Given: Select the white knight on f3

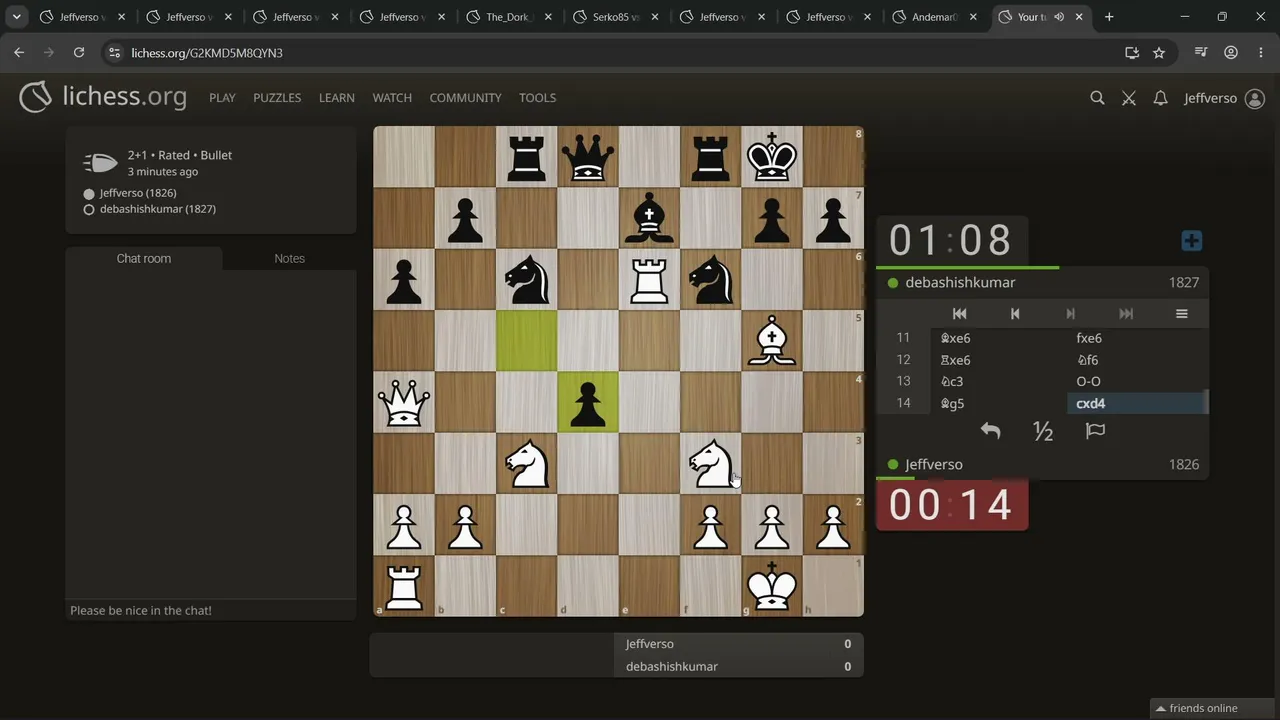Looking at the screenshot, I should point(711,463).
